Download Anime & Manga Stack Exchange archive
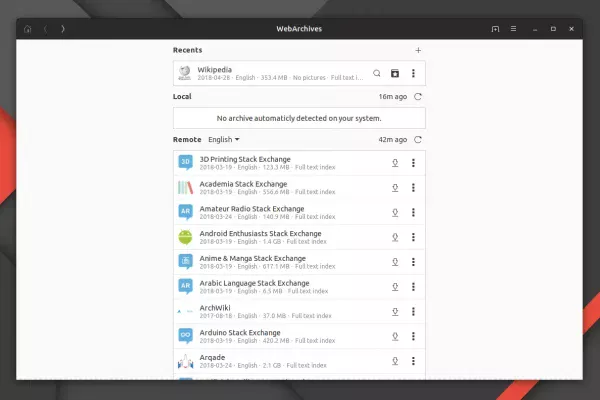 (395, 262)
